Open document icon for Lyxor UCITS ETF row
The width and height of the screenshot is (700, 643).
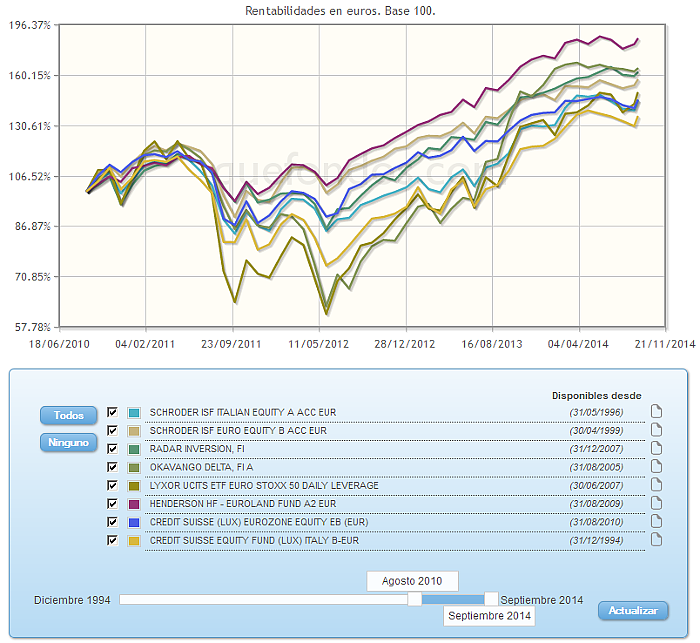[x=656, y=484]
